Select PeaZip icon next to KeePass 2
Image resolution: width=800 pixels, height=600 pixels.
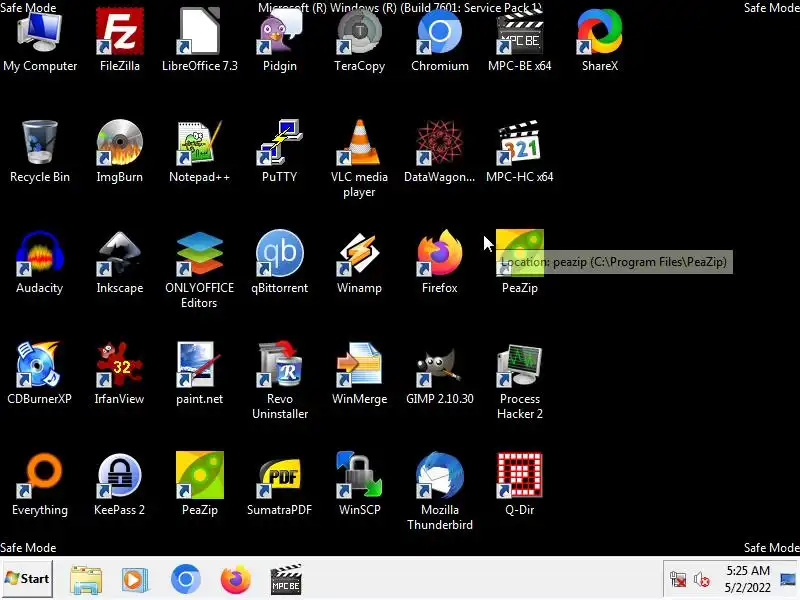click(x=199, y=475)
